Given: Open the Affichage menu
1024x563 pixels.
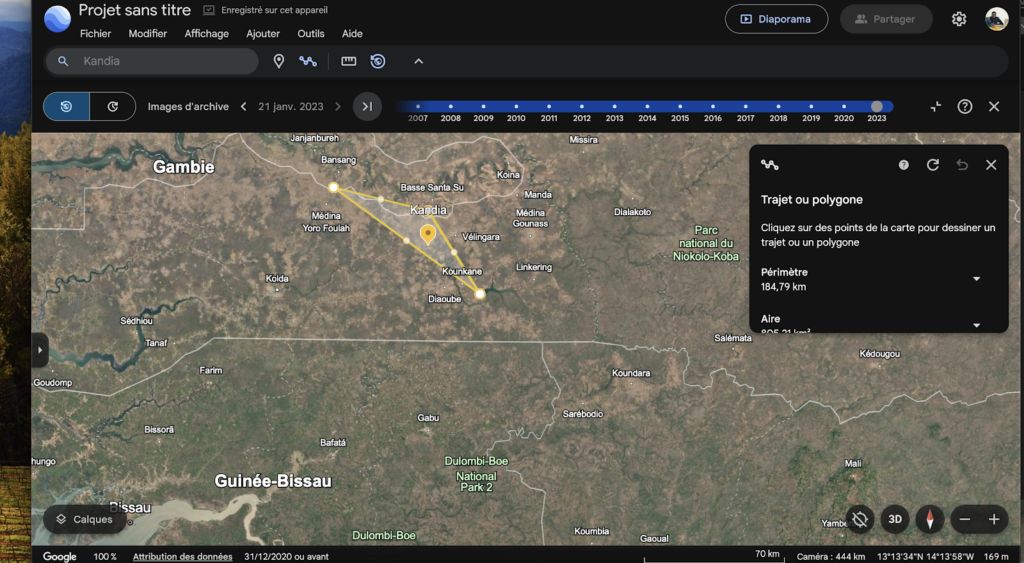Looking at the screenshot, I should pos(206,33).
